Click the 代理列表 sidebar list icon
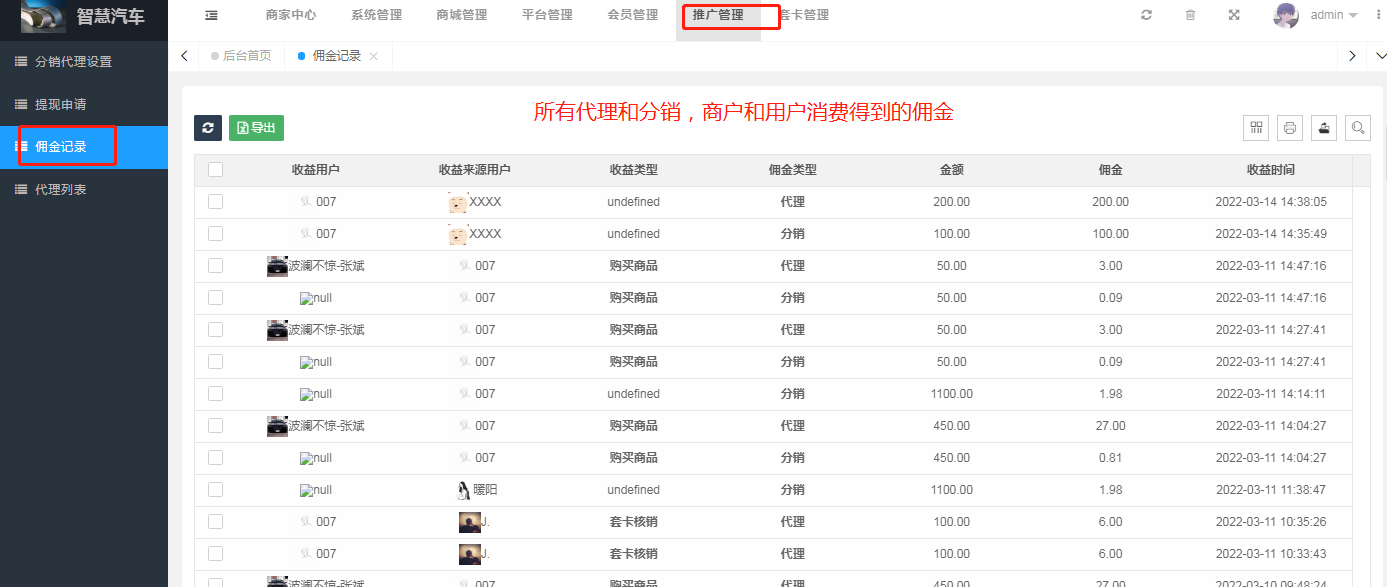Viewport: 1387px width, 587px height. point(20,189)
